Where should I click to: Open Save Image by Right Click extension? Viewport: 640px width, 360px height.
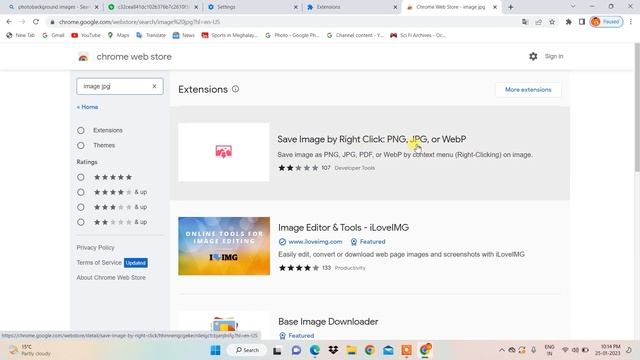click(371, 139)
